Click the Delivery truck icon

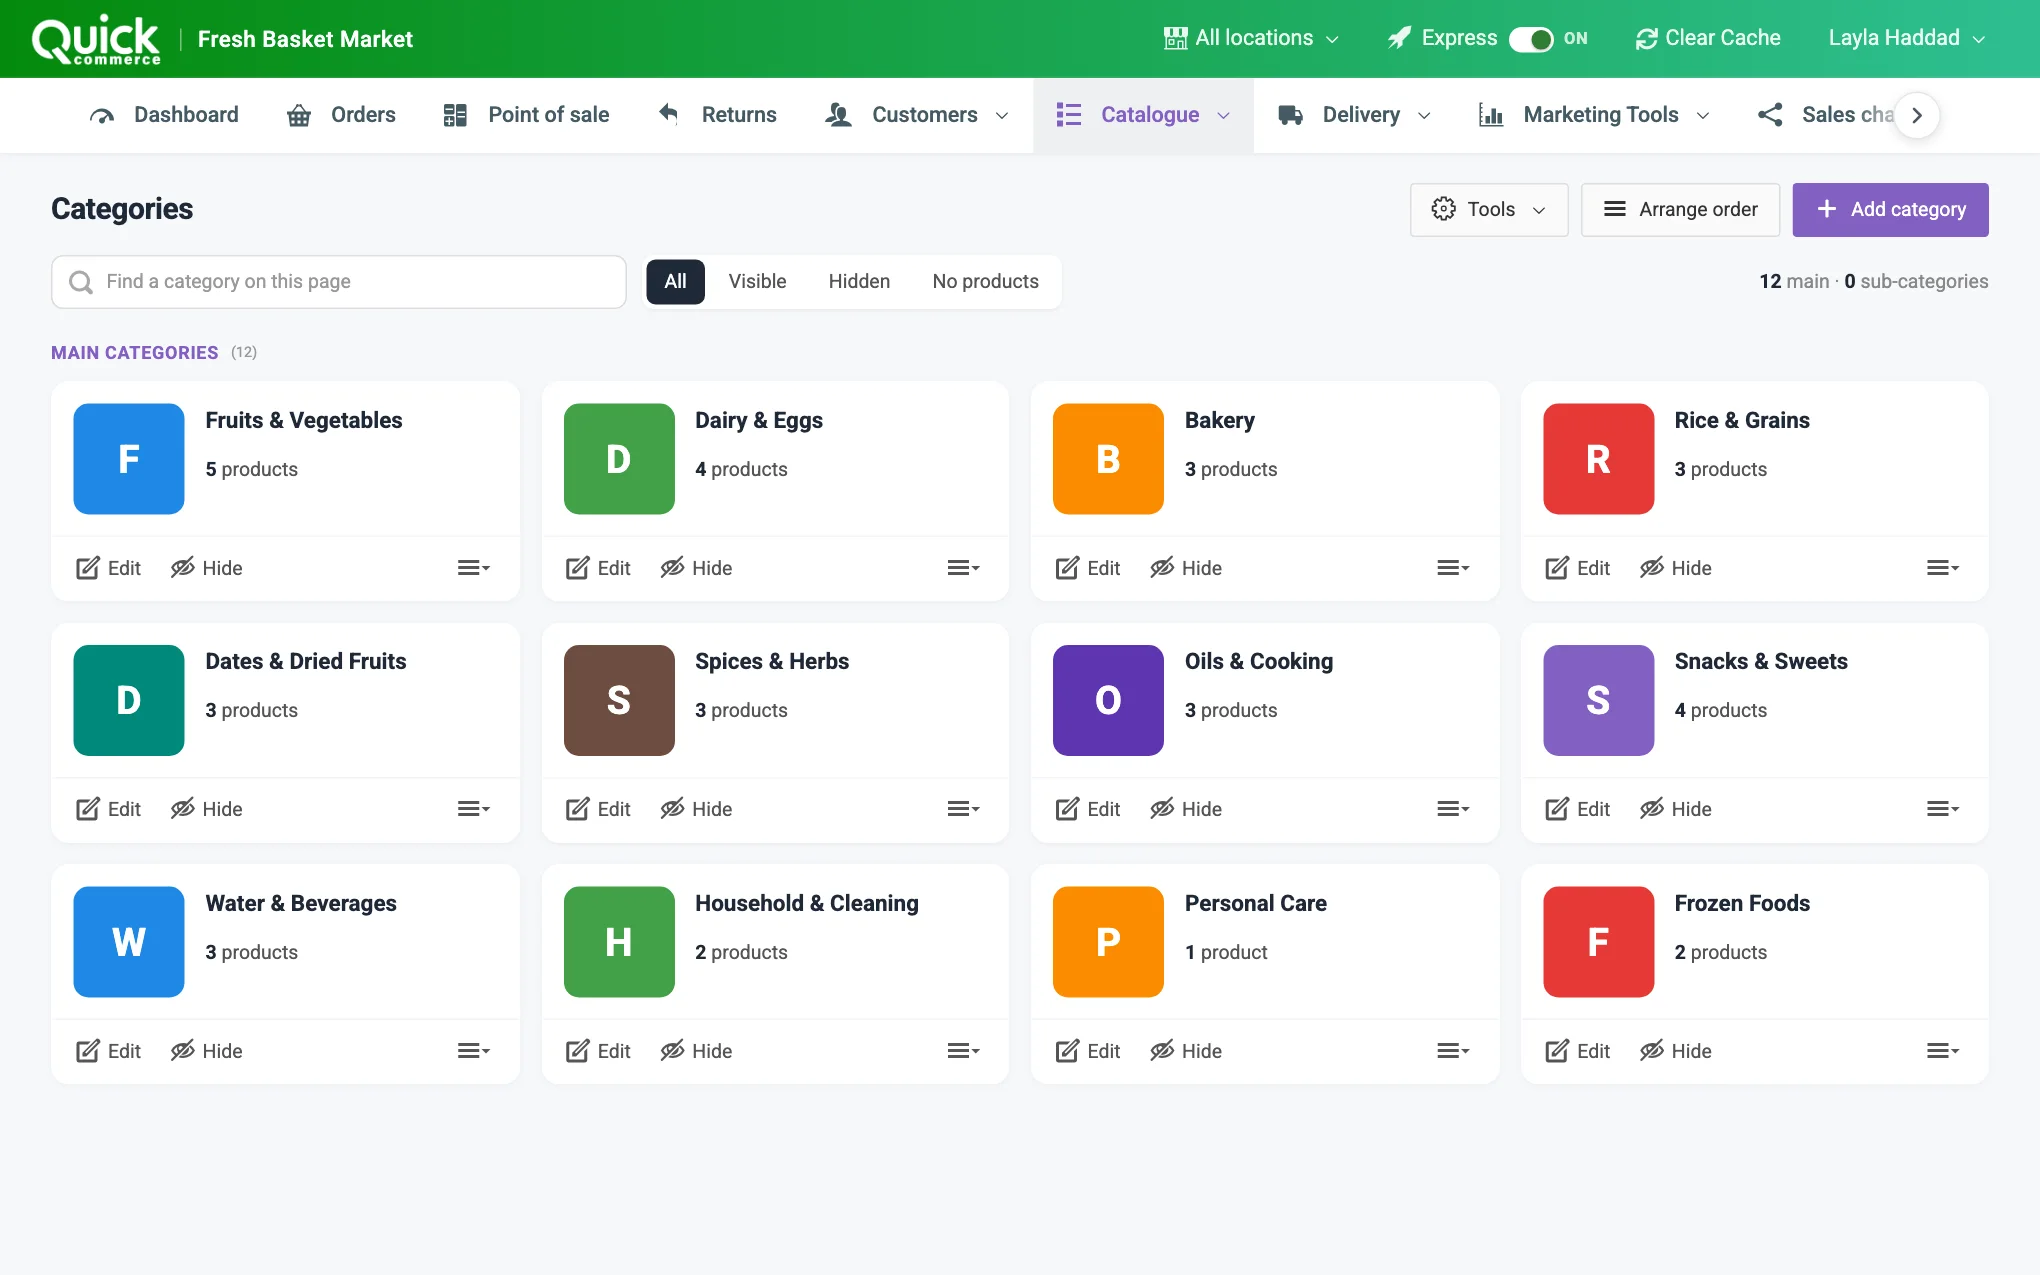pos(1290,115)
